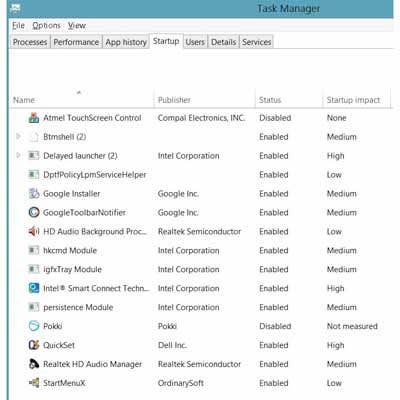This screenshot has width=400, height=400.
Task: Select the Atmel TouchScreen Control icon
Action: coord(34,118)
